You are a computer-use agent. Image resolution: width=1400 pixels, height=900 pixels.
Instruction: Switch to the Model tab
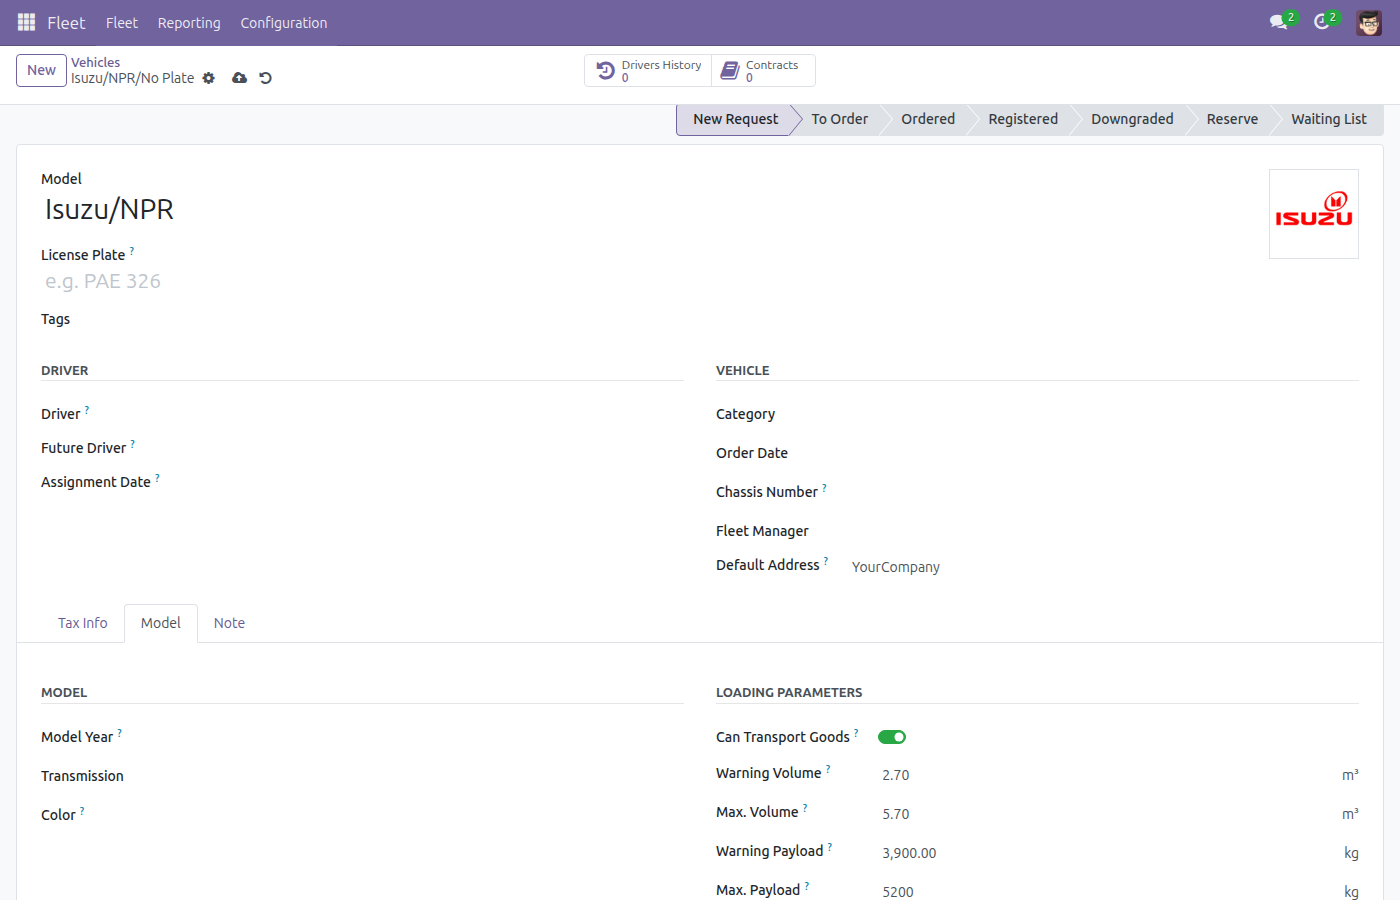[x=161, y=623]
